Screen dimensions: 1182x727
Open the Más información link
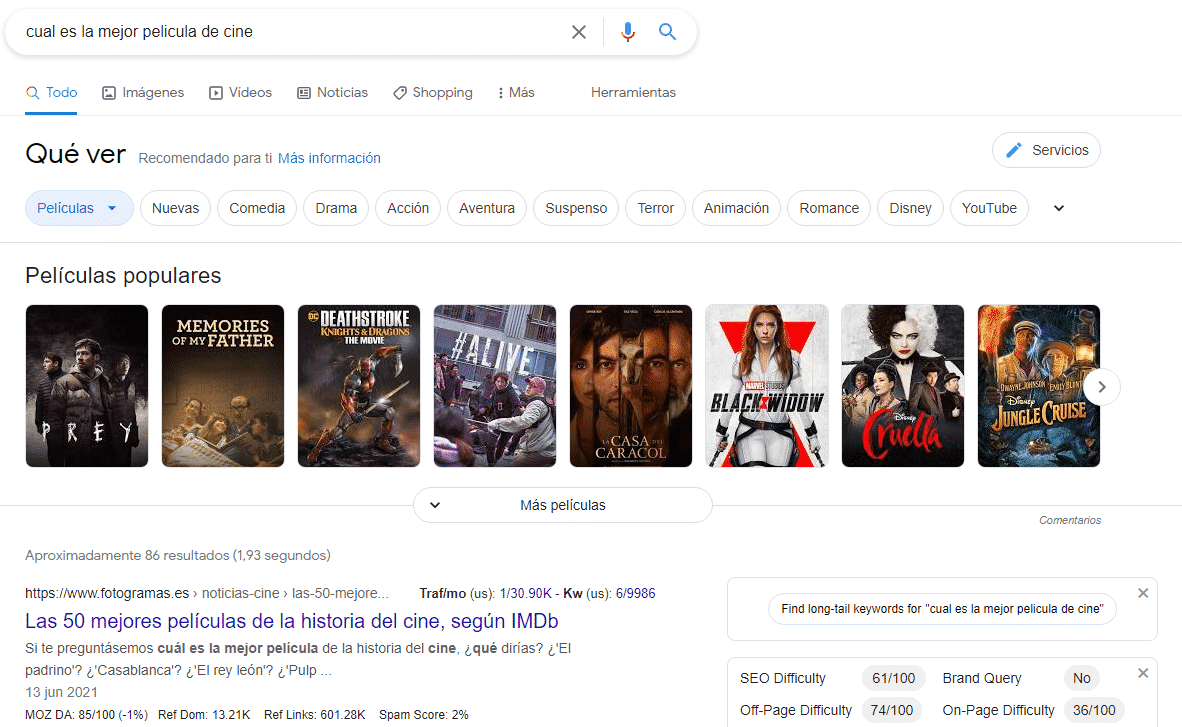click(x=329, y=158)
